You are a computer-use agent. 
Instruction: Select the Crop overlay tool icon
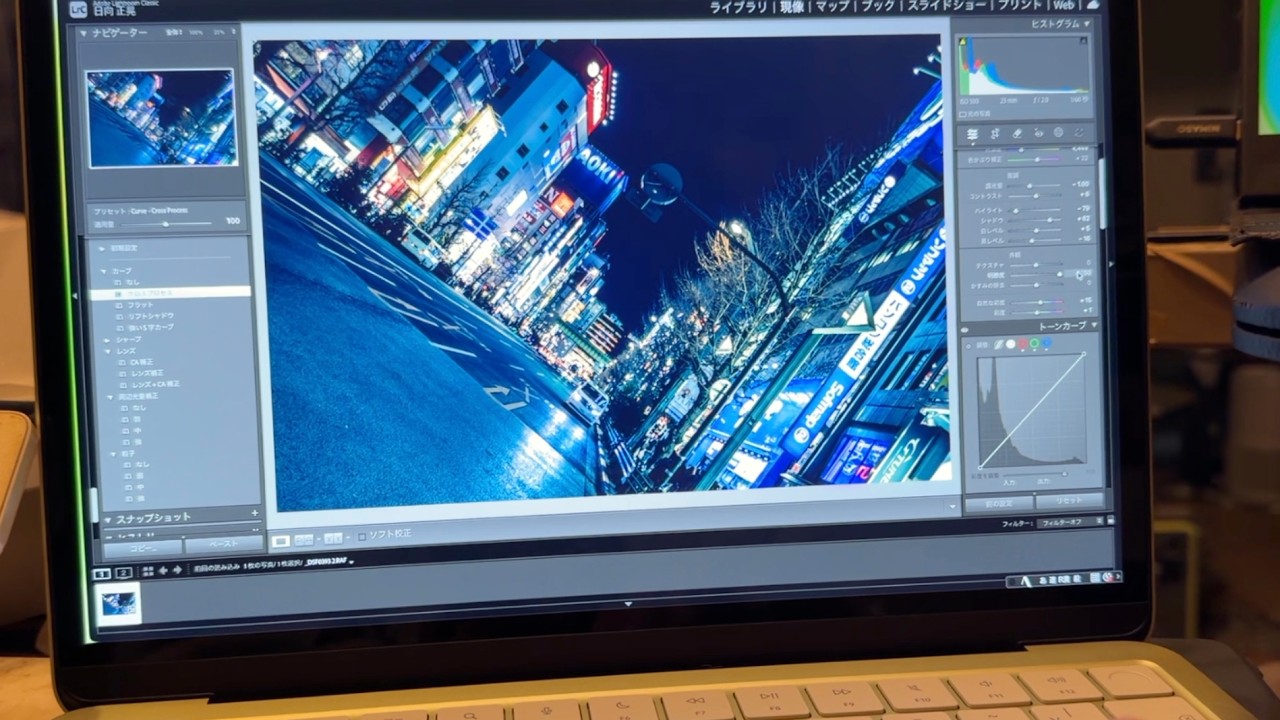tap(995, 133)
